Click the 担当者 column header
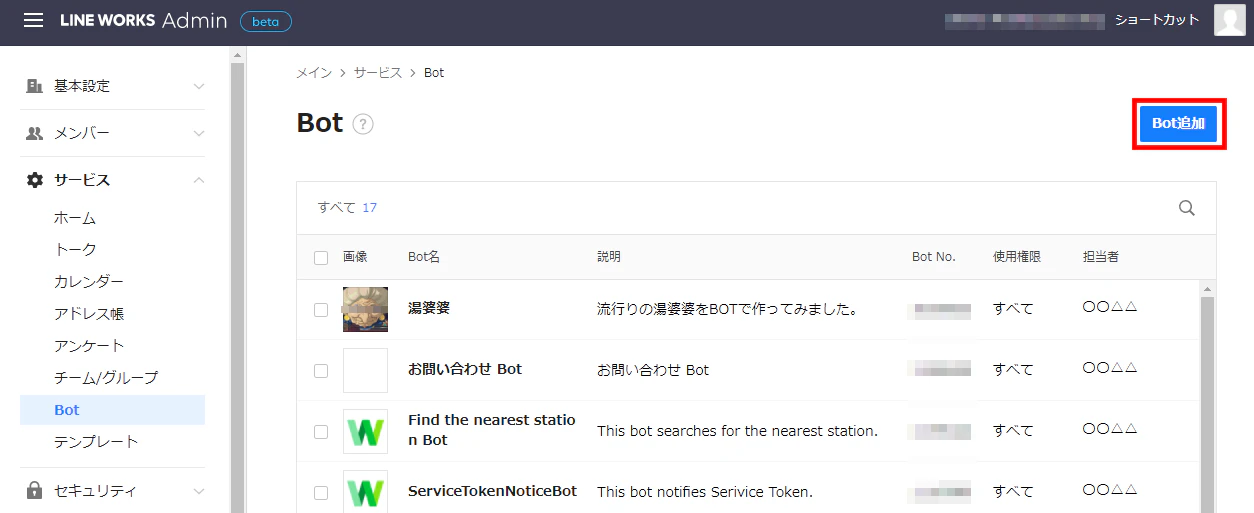Screen dimensions: 1254x513 pyautogui.click(x=1101, y=257)
